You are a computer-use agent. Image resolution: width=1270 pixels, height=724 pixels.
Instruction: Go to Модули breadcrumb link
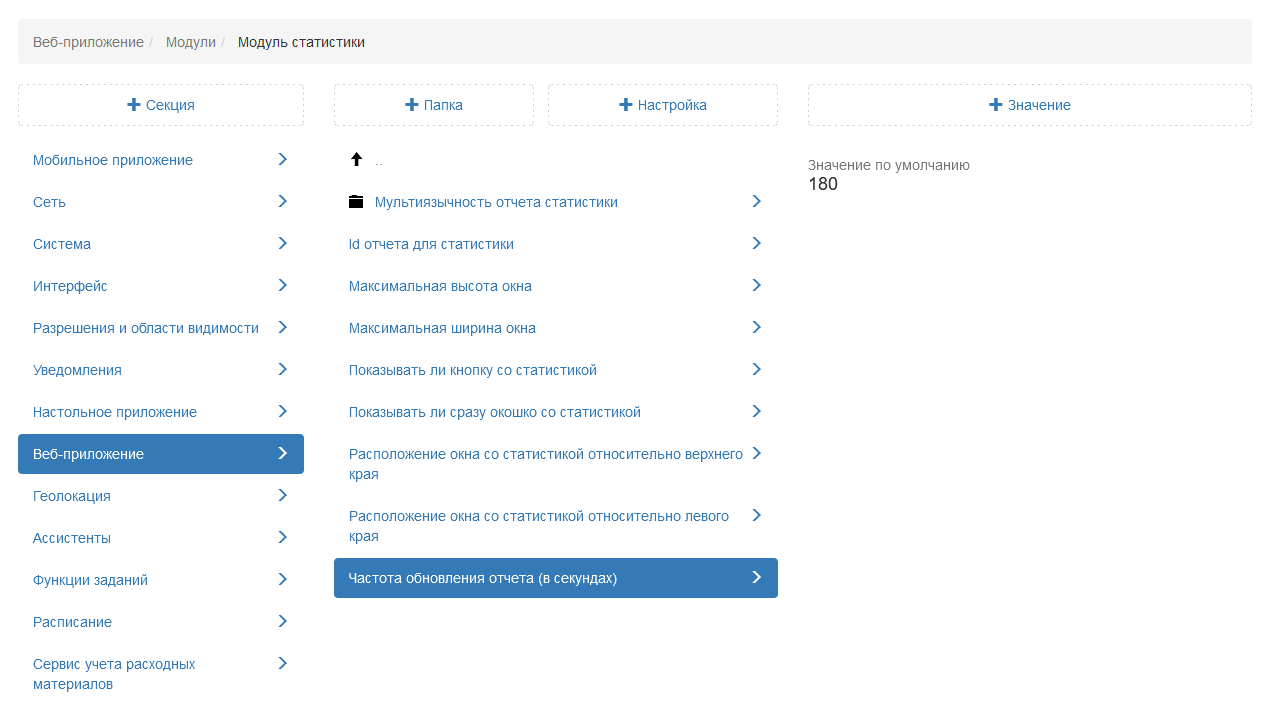pyautogui.click(x=191, y=42)
